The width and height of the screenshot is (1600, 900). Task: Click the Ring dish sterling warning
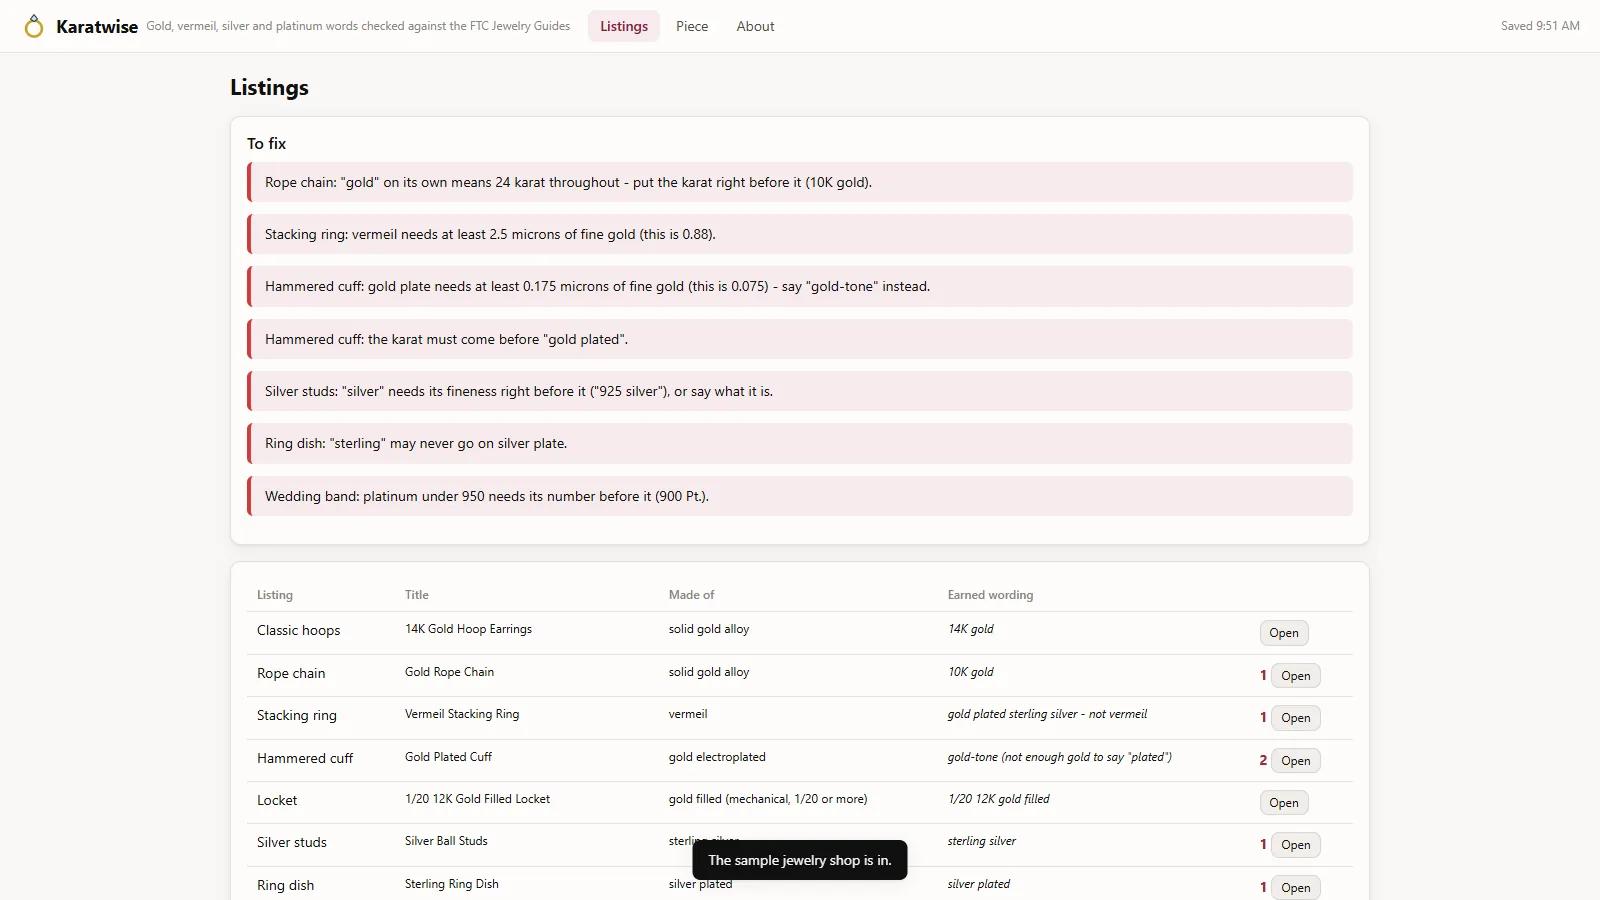pos(800,443)
